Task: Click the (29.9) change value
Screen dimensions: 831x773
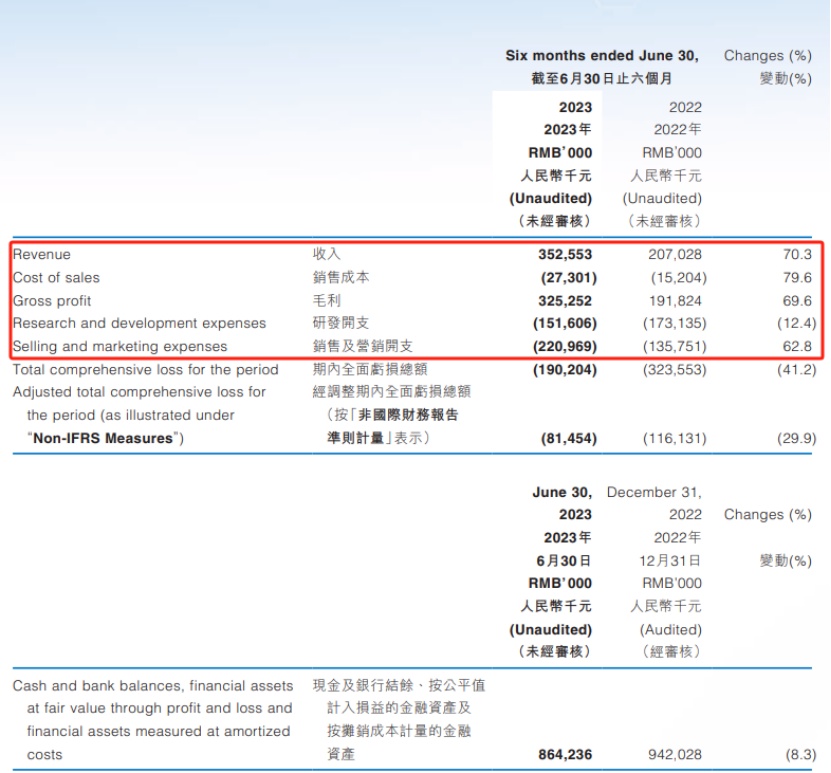Action: coord(797,438)
